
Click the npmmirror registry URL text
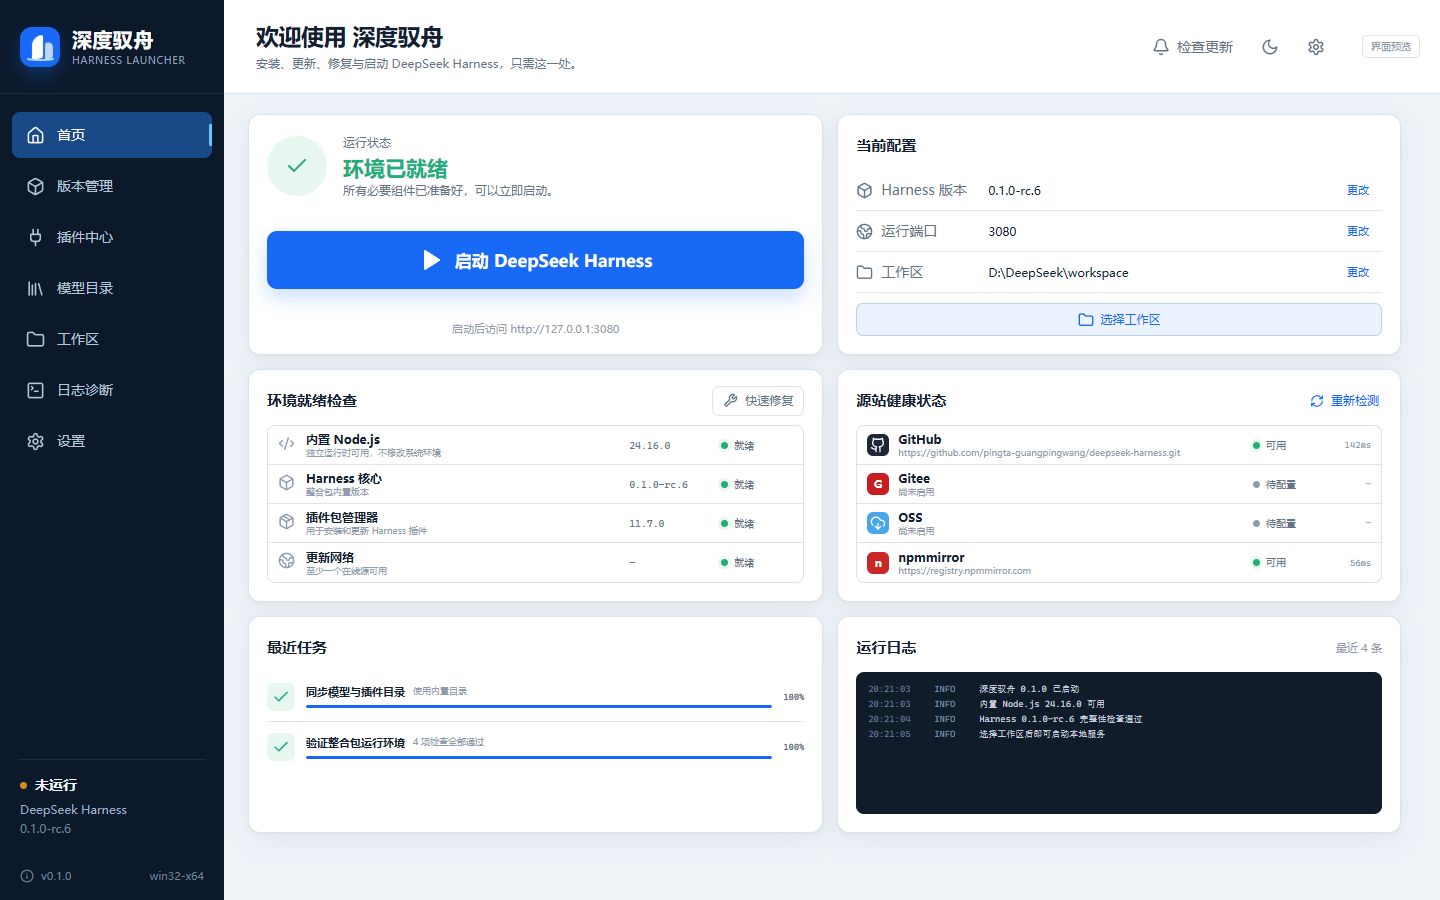(x=964, y=571)
